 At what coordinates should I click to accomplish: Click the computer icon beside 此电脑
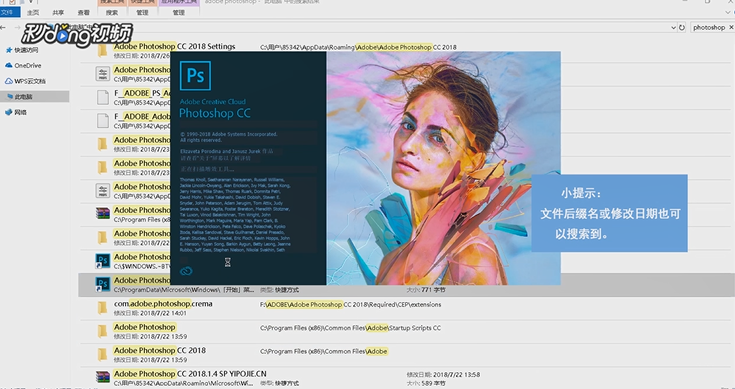pos(9,97)
